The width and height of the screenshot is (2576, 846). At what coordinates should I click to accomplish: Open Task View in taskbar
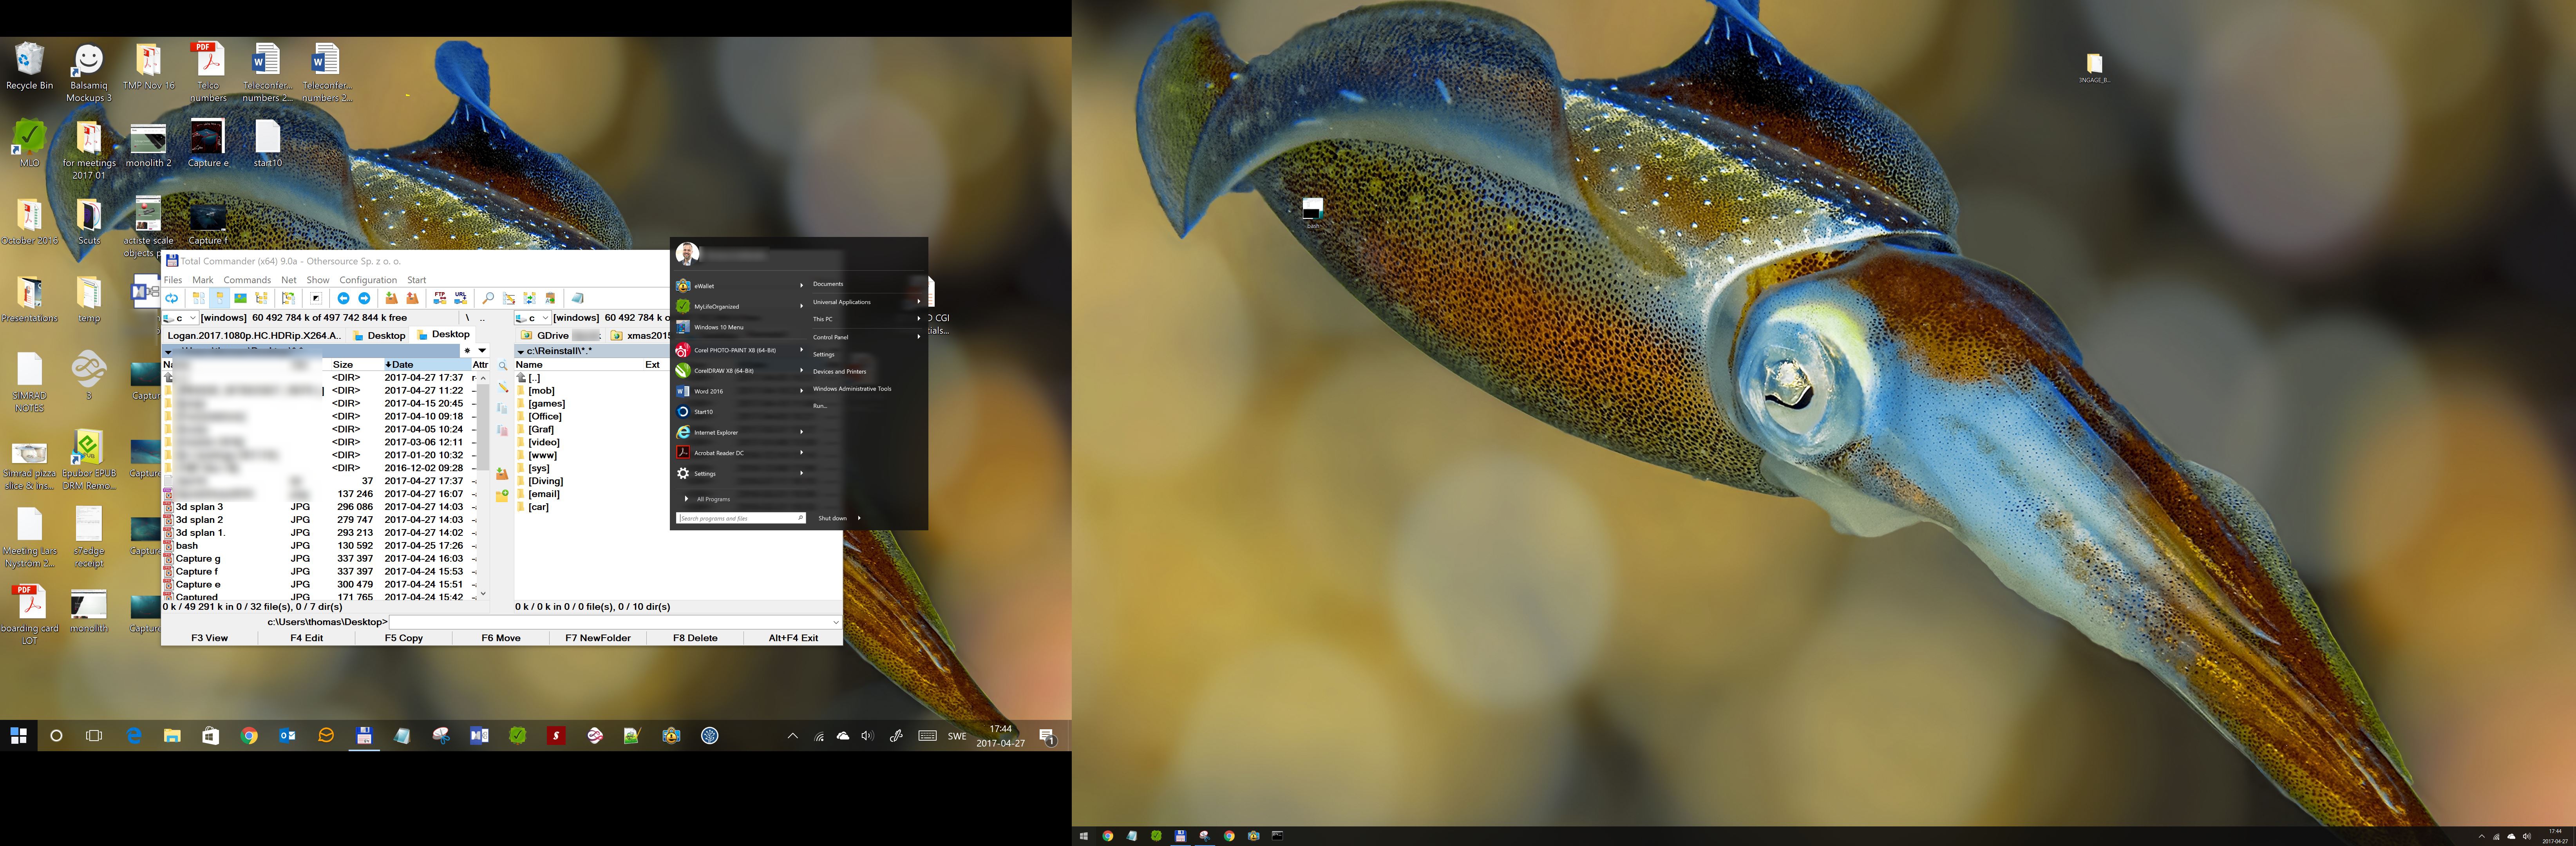94,736
